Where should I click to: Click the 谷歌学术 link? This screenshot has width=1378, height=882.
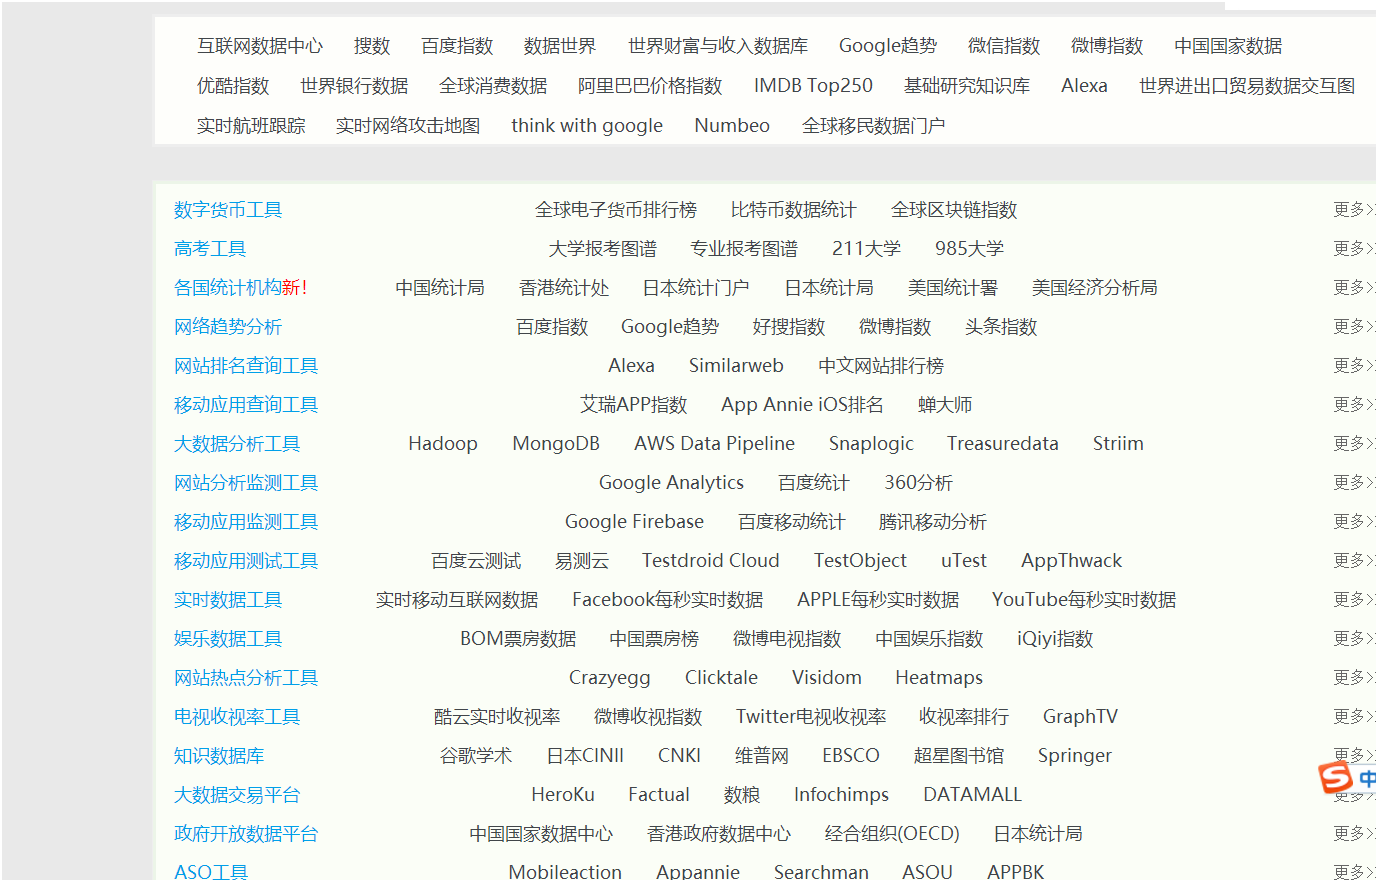pos(475,755)
